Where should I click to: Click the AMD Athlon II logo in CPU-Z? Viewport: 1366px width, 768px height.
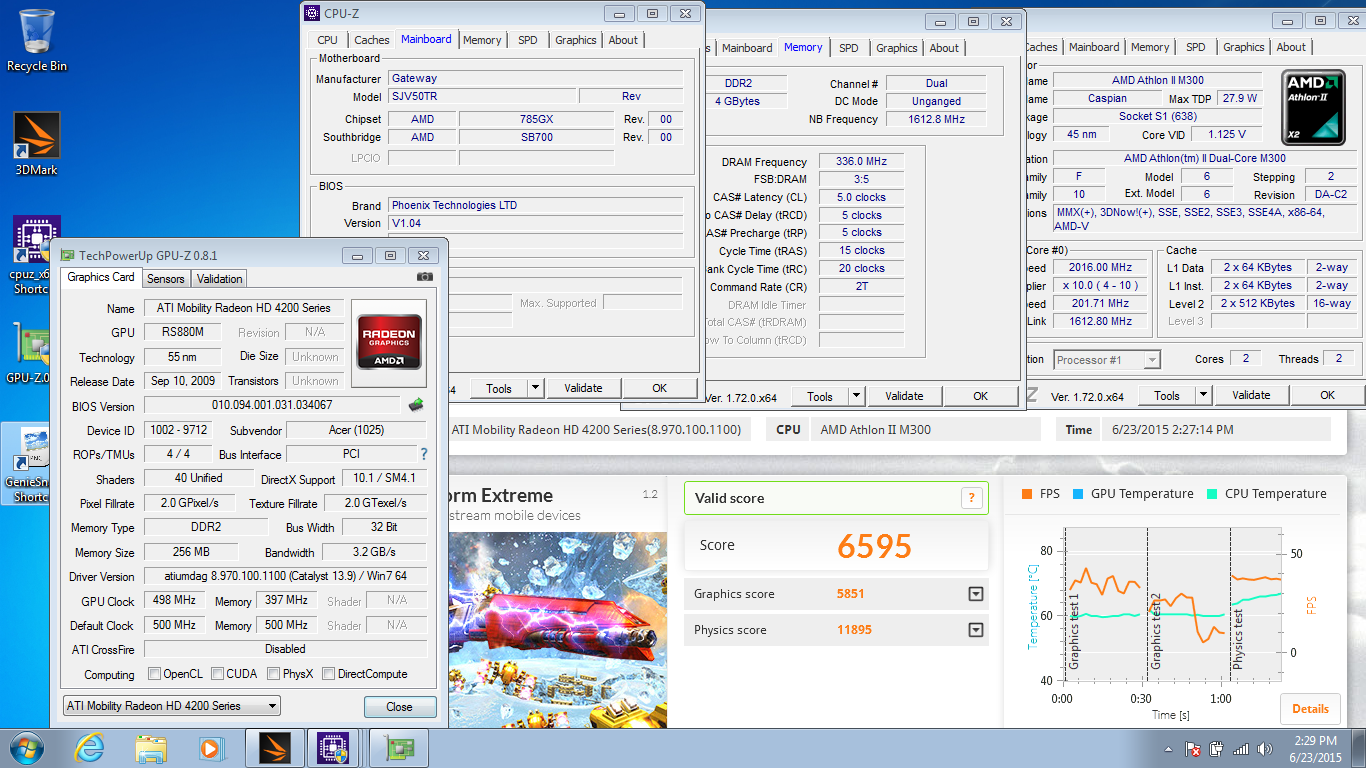(1313, 107)
